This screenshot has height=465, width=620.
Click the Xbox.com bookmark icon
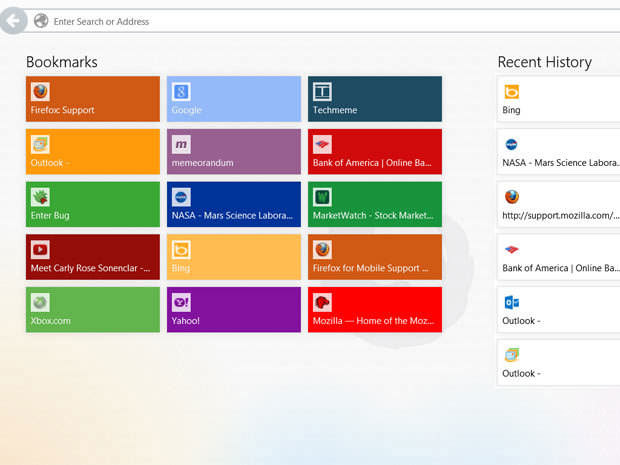point(40,302)
